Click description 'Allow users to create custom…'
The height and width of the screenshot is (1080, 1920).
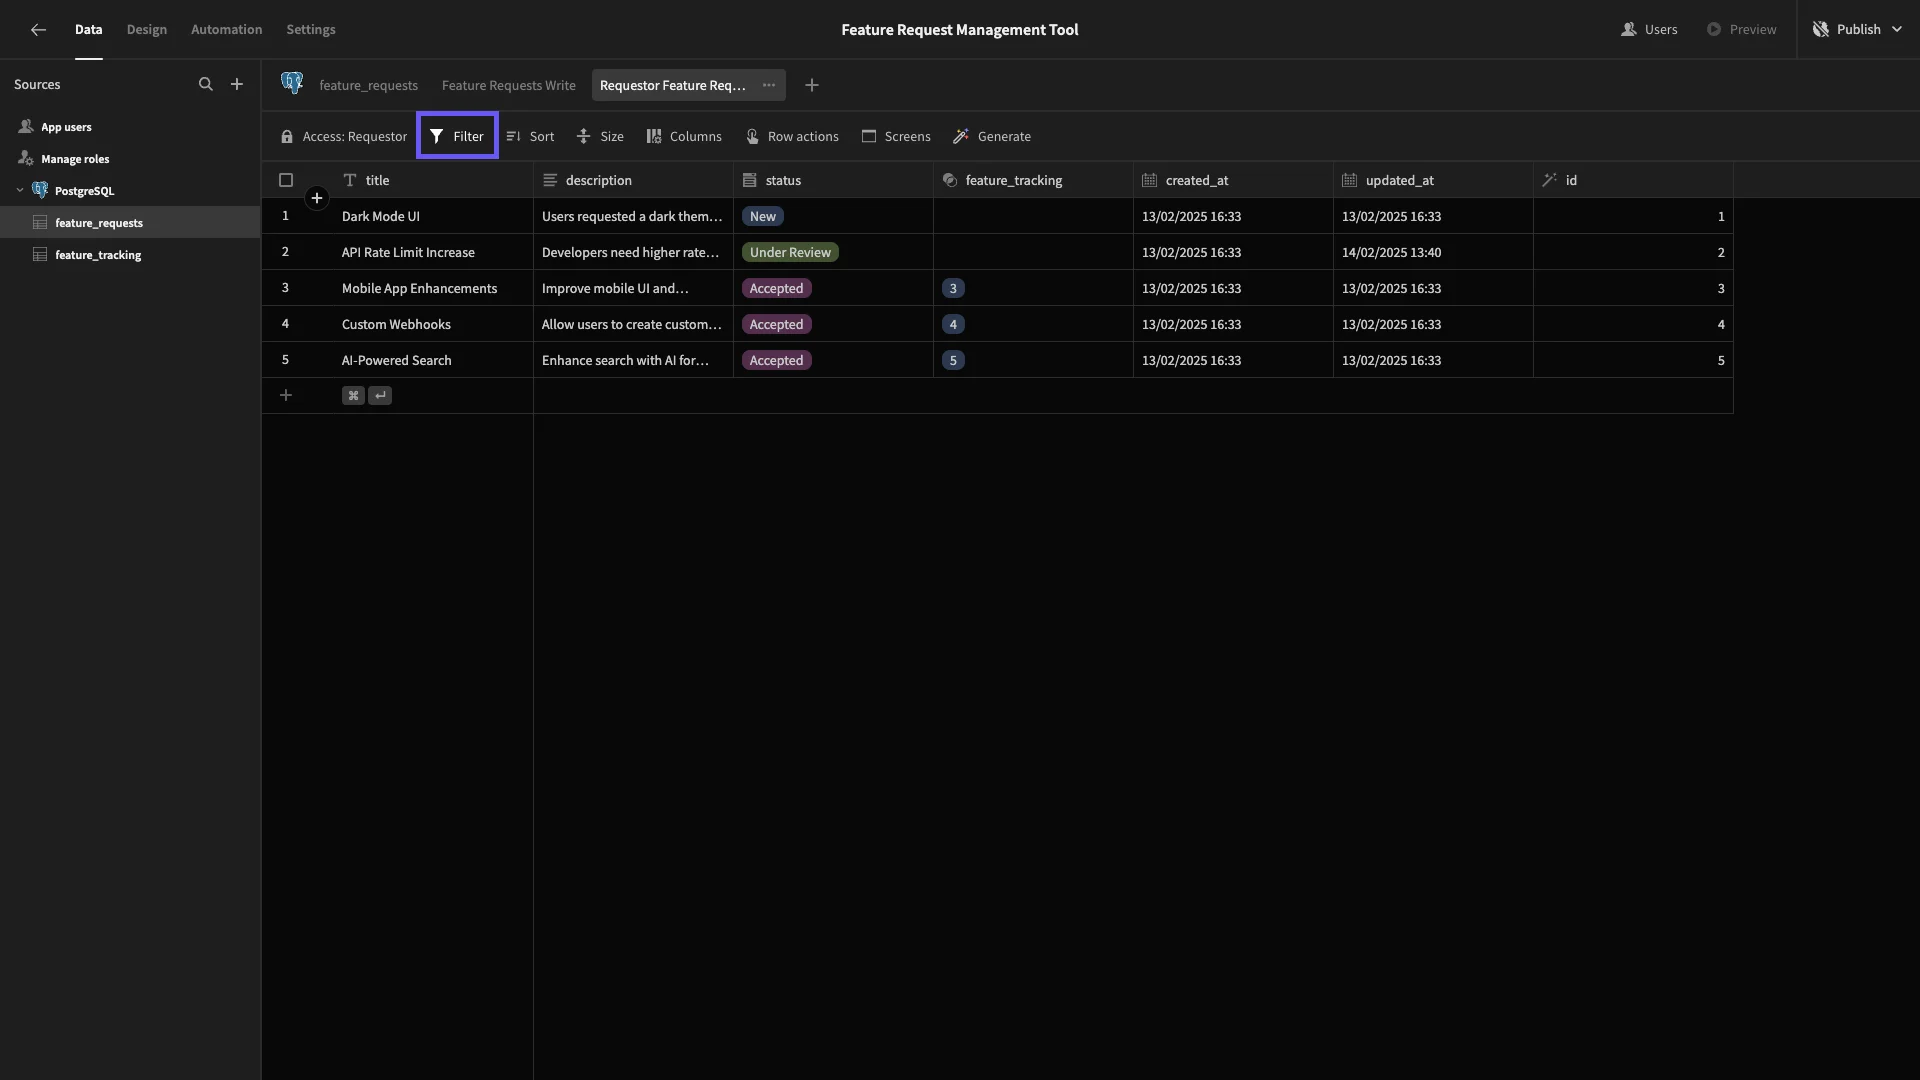click(633, 324)
